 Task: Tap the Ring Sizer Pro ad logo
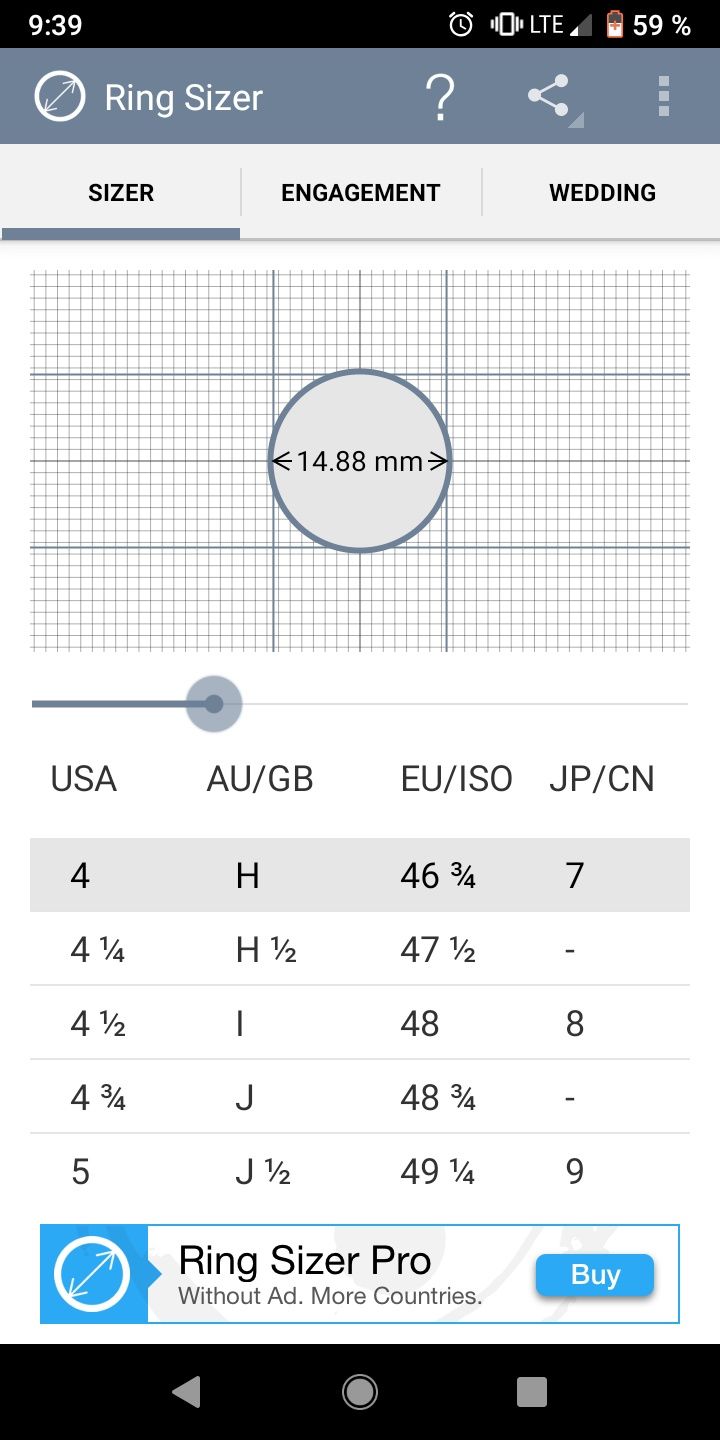(92, 1274)
